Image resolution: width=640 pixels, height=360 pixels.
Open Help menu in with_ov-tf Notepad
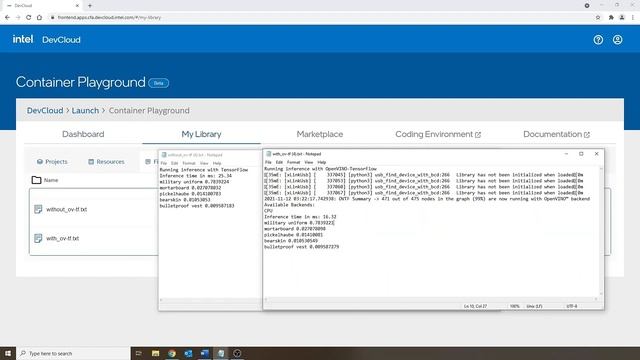click(322, 162)
